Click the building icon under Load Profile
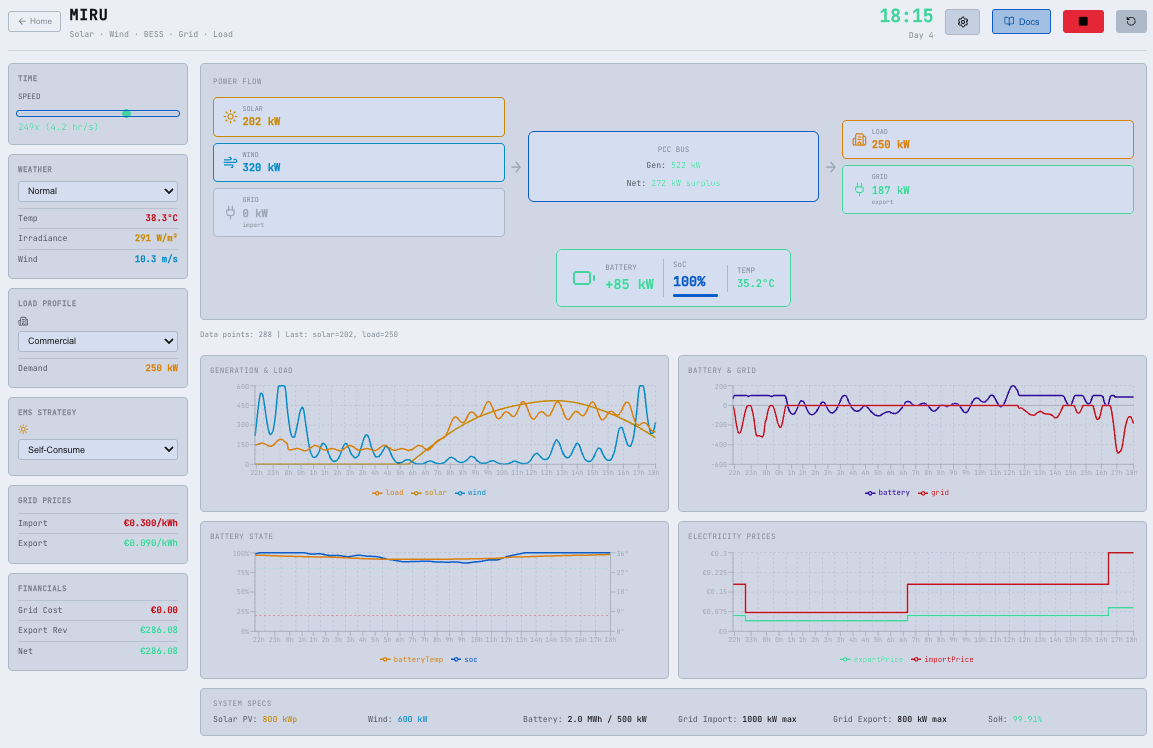The image size is (1153, 748). [23, 321]
